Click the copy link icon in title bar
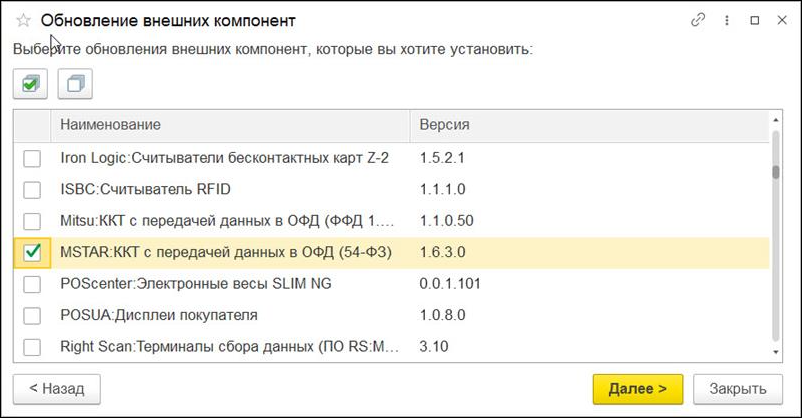802x418 pixels. (698, 20)
